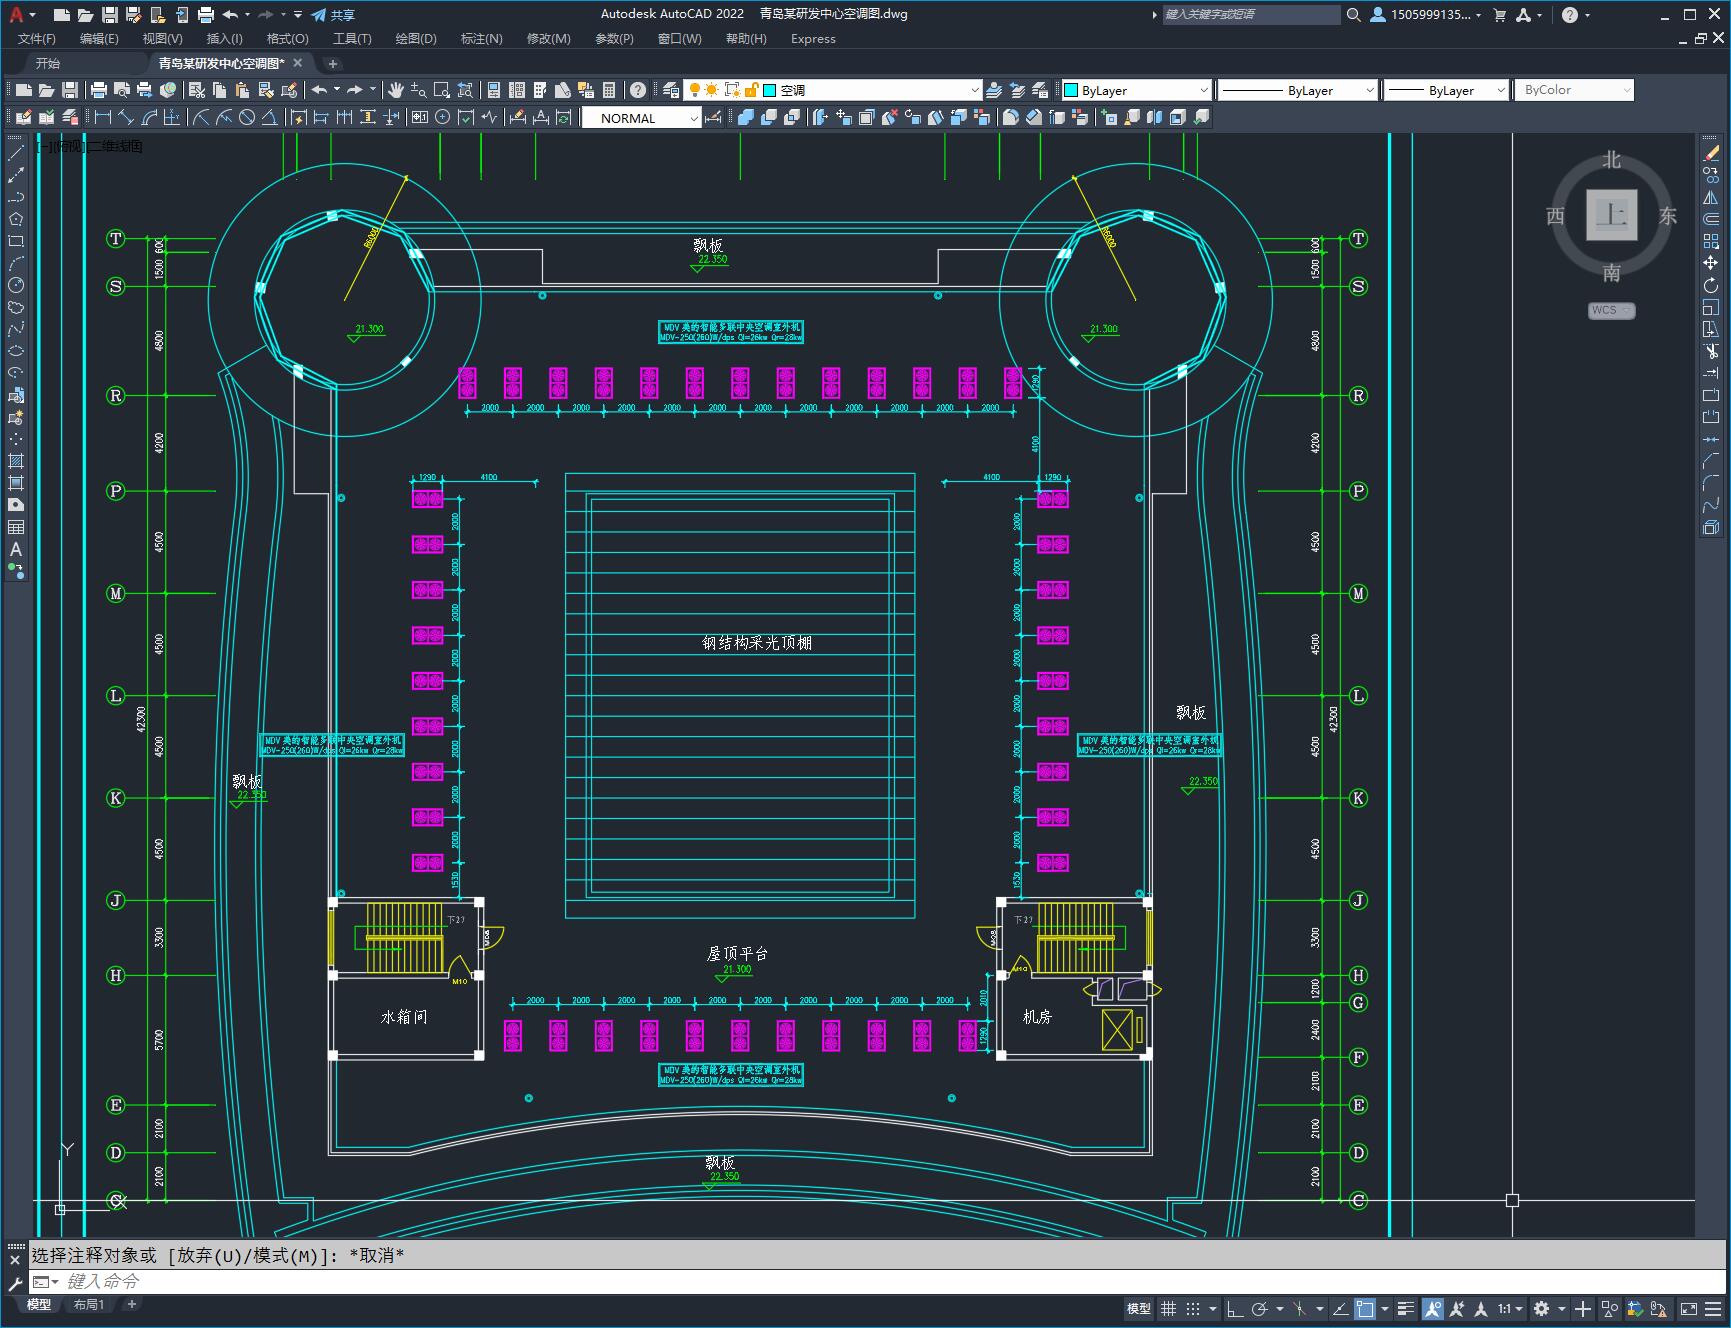
Task: Click the Pan hand tool icon
Action: [x=396, y=90]
